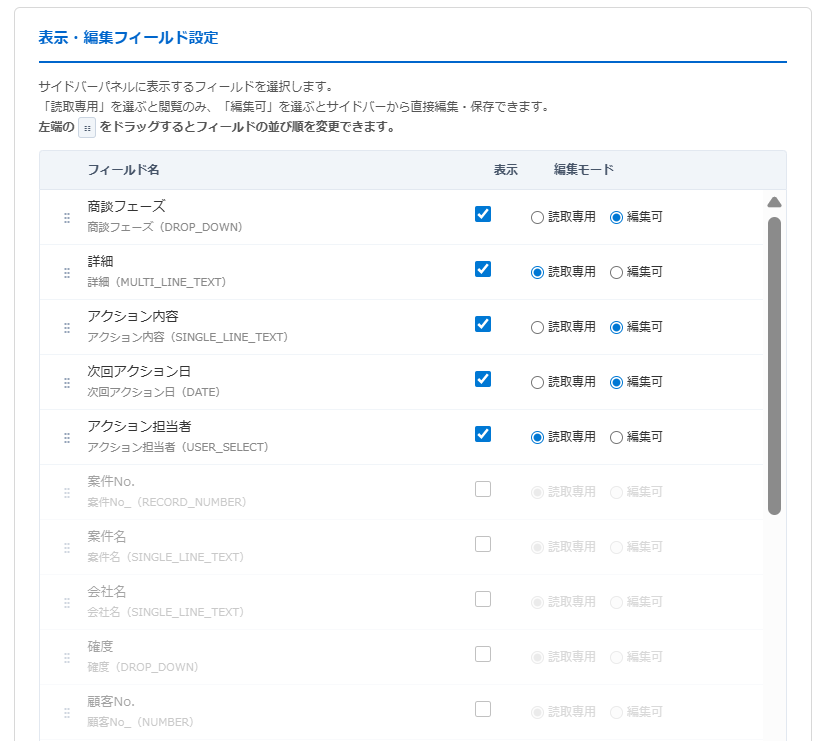The image size is (826, 741).
Task: Select 編集可 for アクション担当者
Action: pyautogui.click(x=616, y=438)
